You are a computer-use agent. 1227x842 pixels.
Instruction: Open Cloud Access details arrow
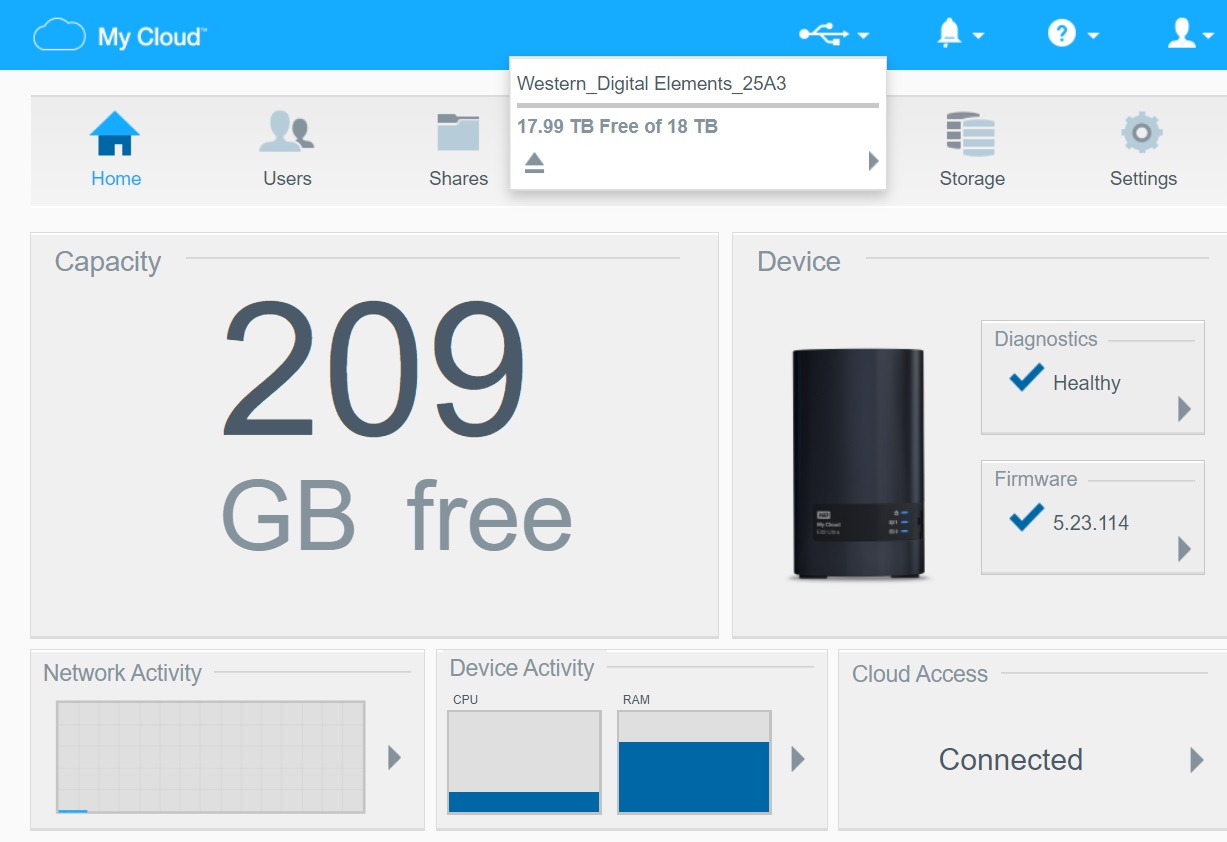[1196, 760]
